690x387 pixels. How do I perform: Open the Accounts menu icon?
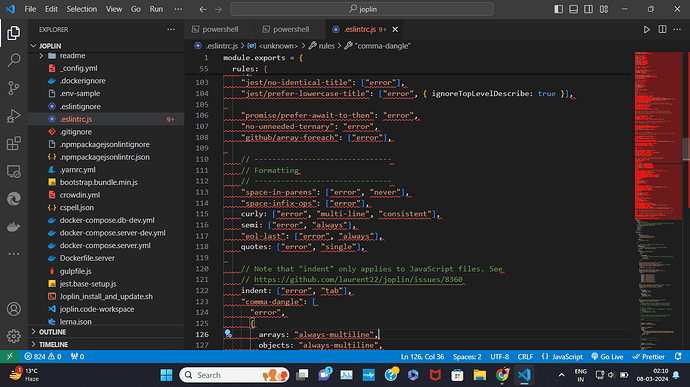point(14,309)
